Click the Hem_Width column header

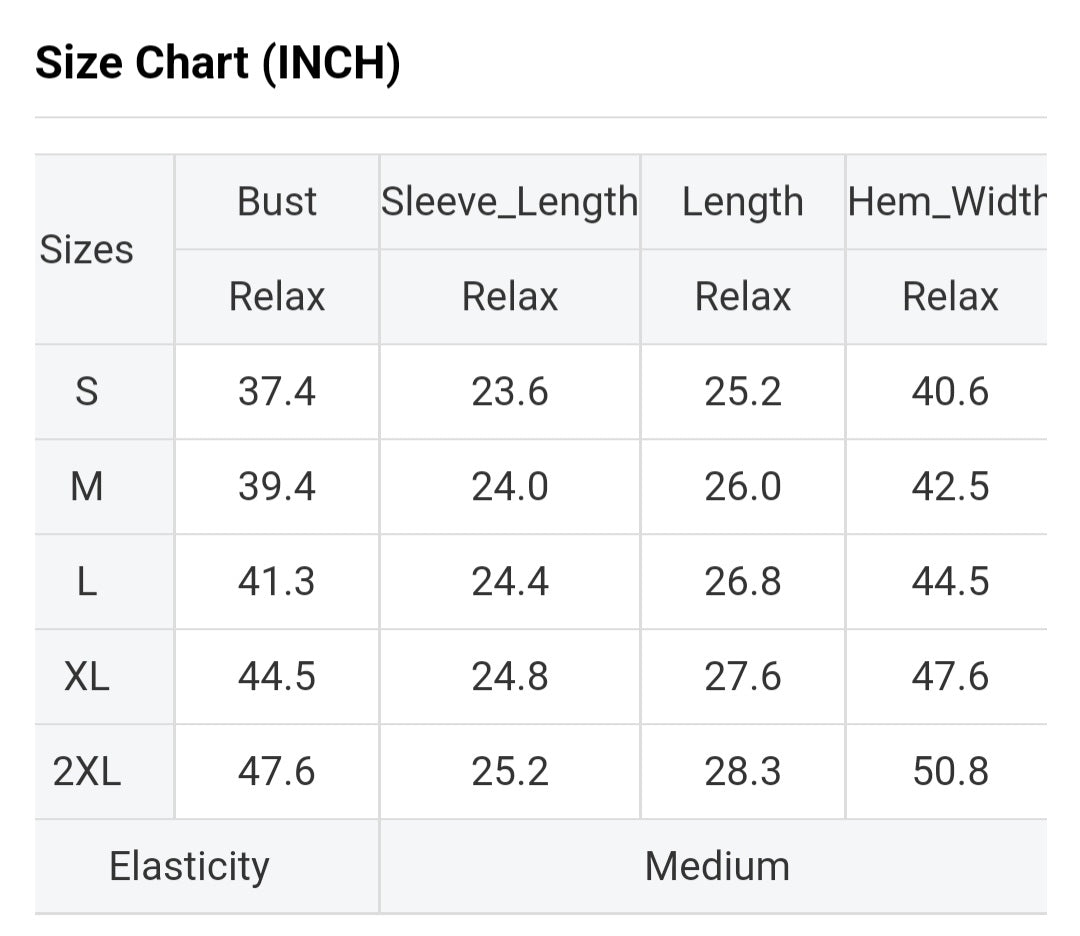click(946, 202)
